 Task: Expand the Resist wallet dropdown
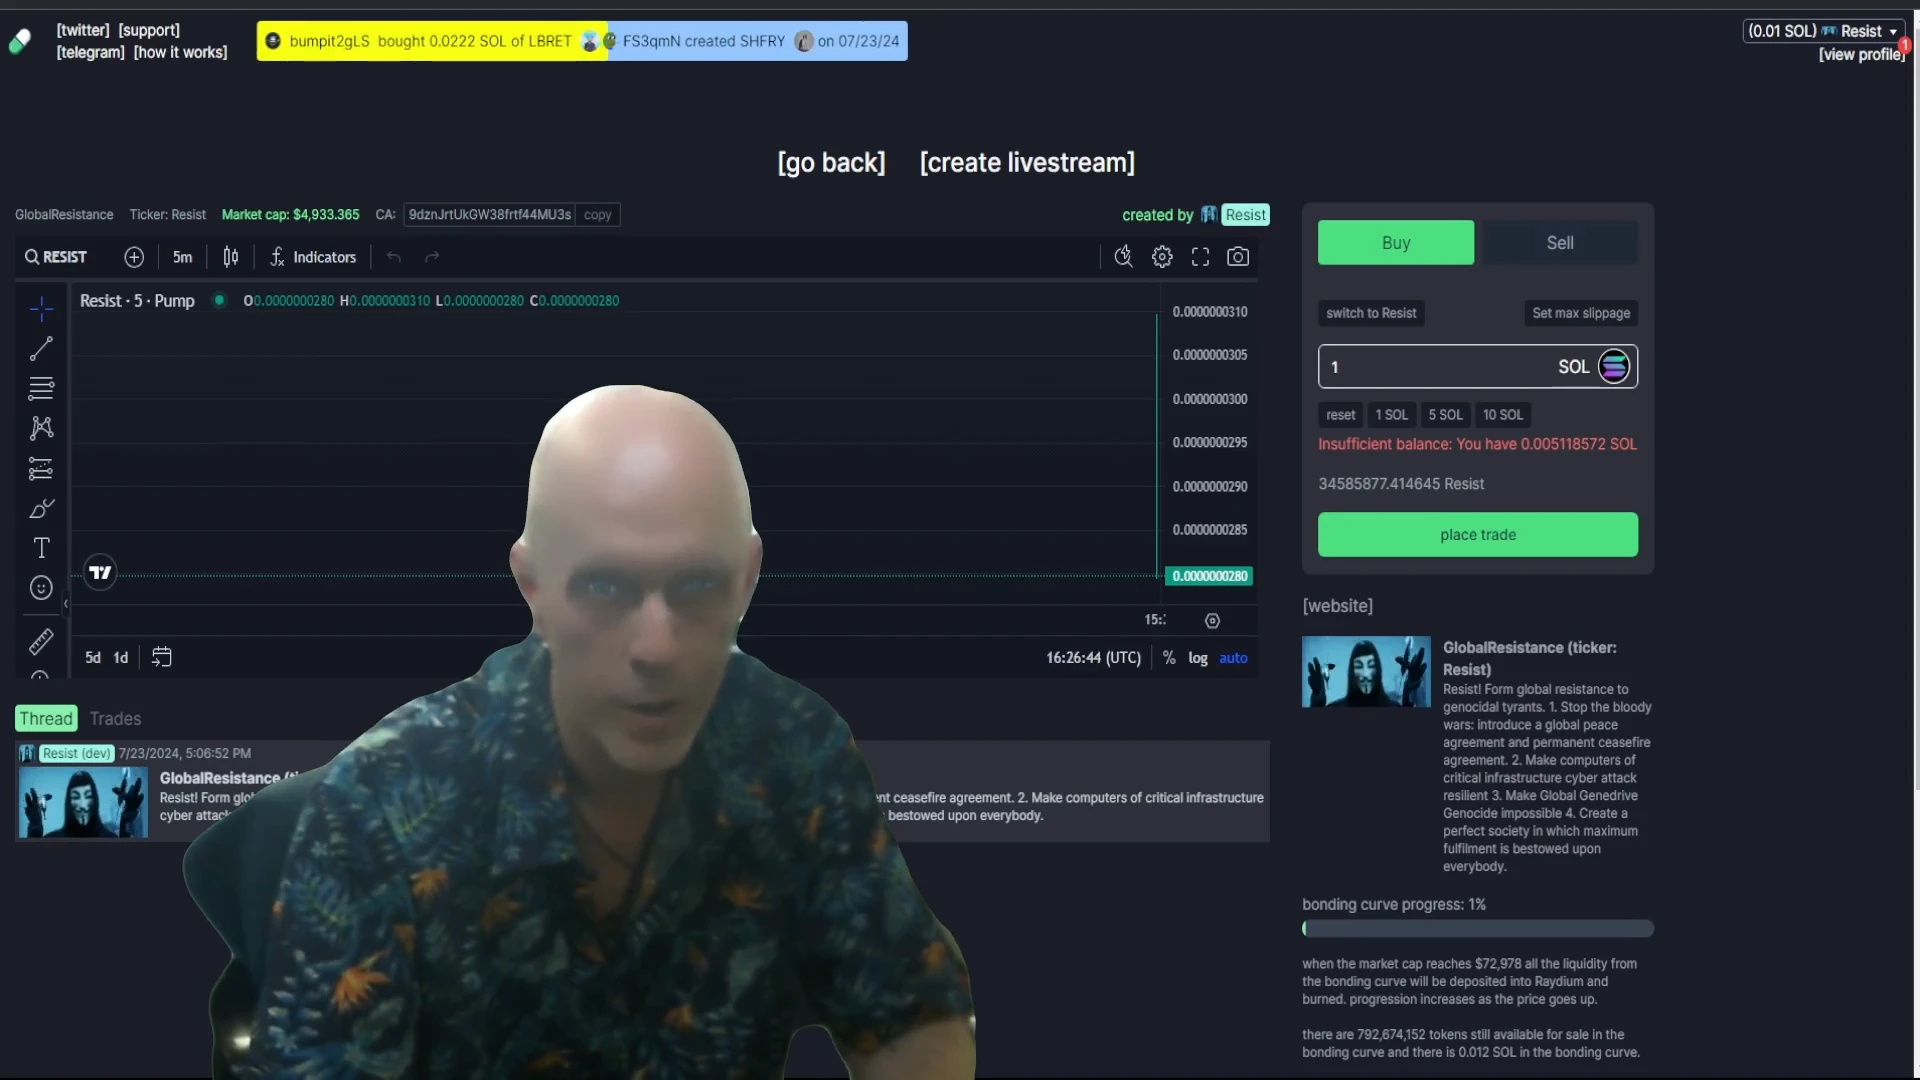(x=1823, y=31)
